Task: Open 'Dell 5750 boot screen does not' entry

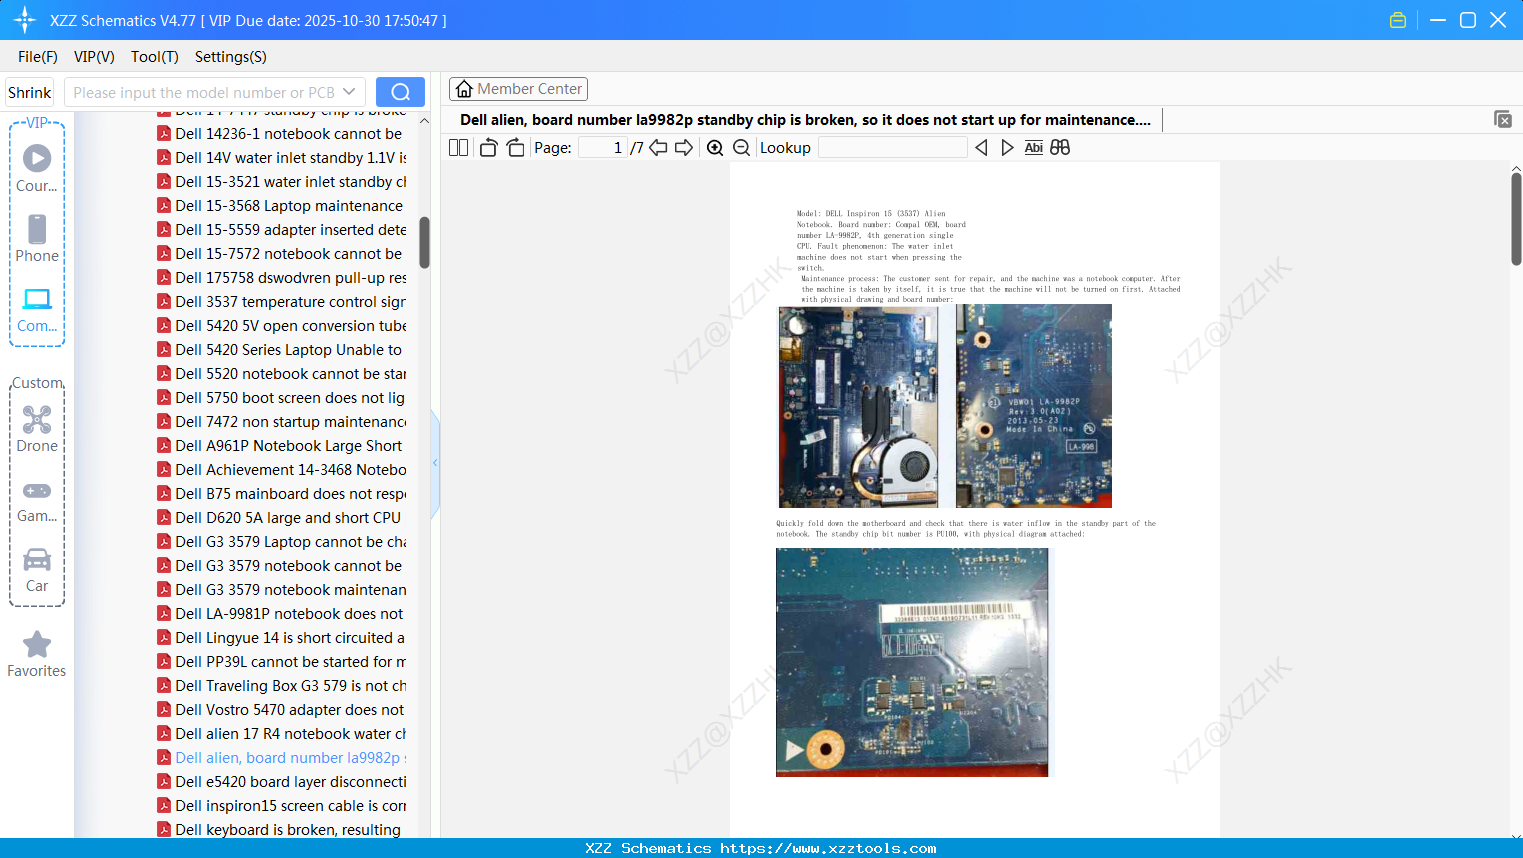Action: pyautogui.click(x=282, y=398)
